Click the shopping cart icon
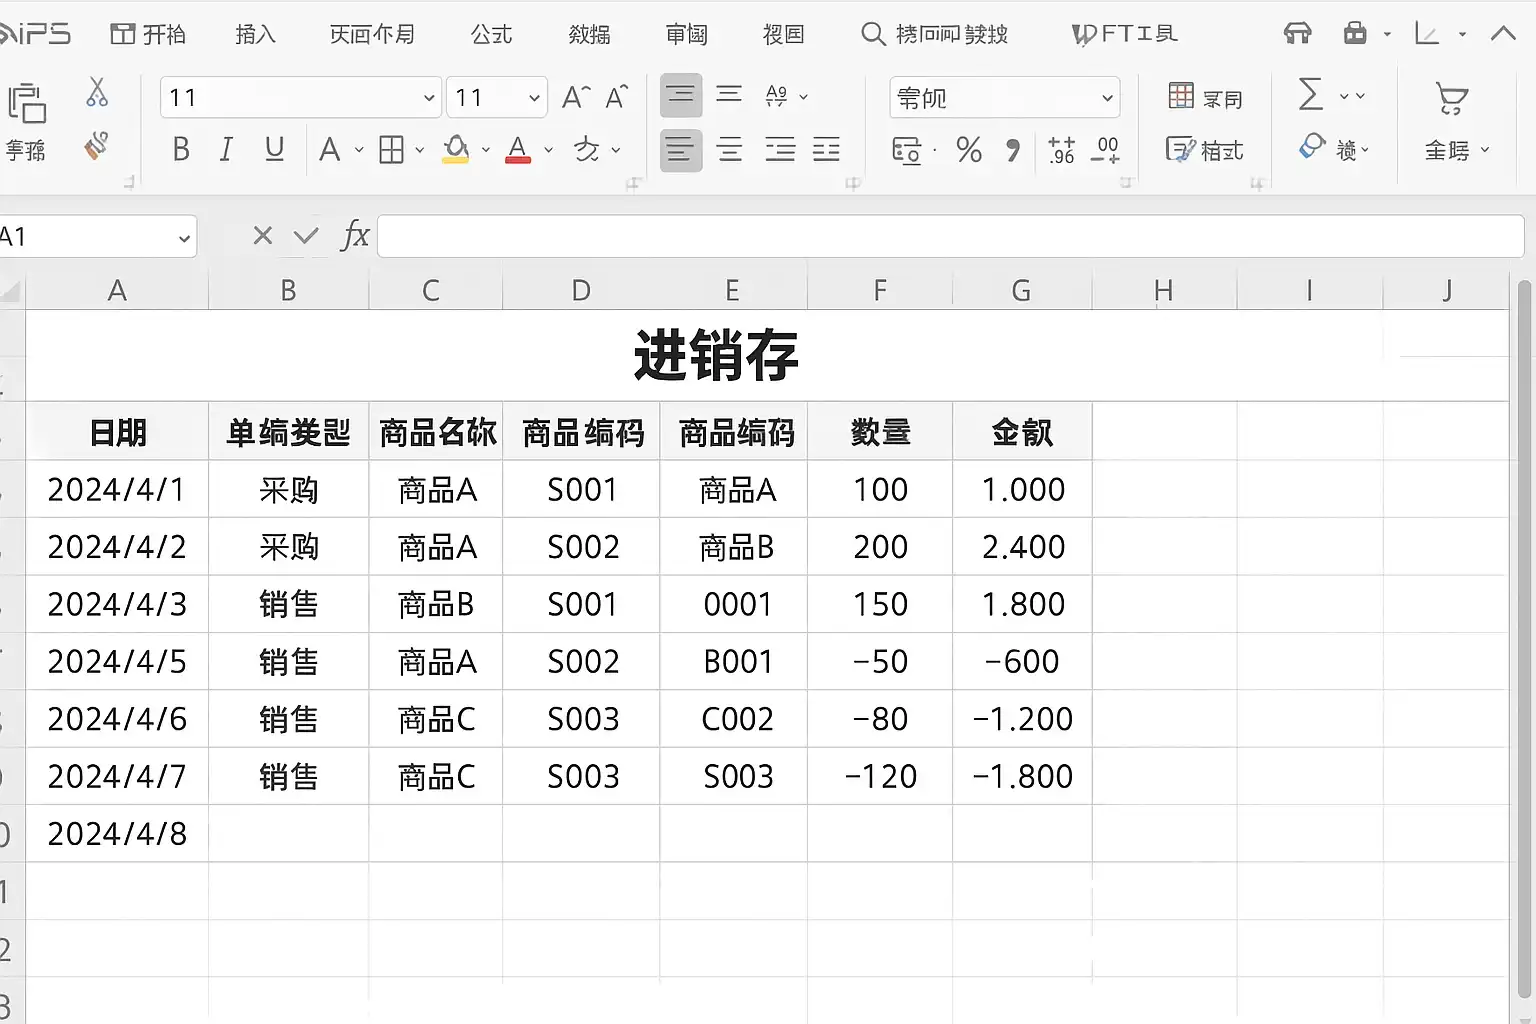The image size is (1536, 1024). (x=1451, y=98)
